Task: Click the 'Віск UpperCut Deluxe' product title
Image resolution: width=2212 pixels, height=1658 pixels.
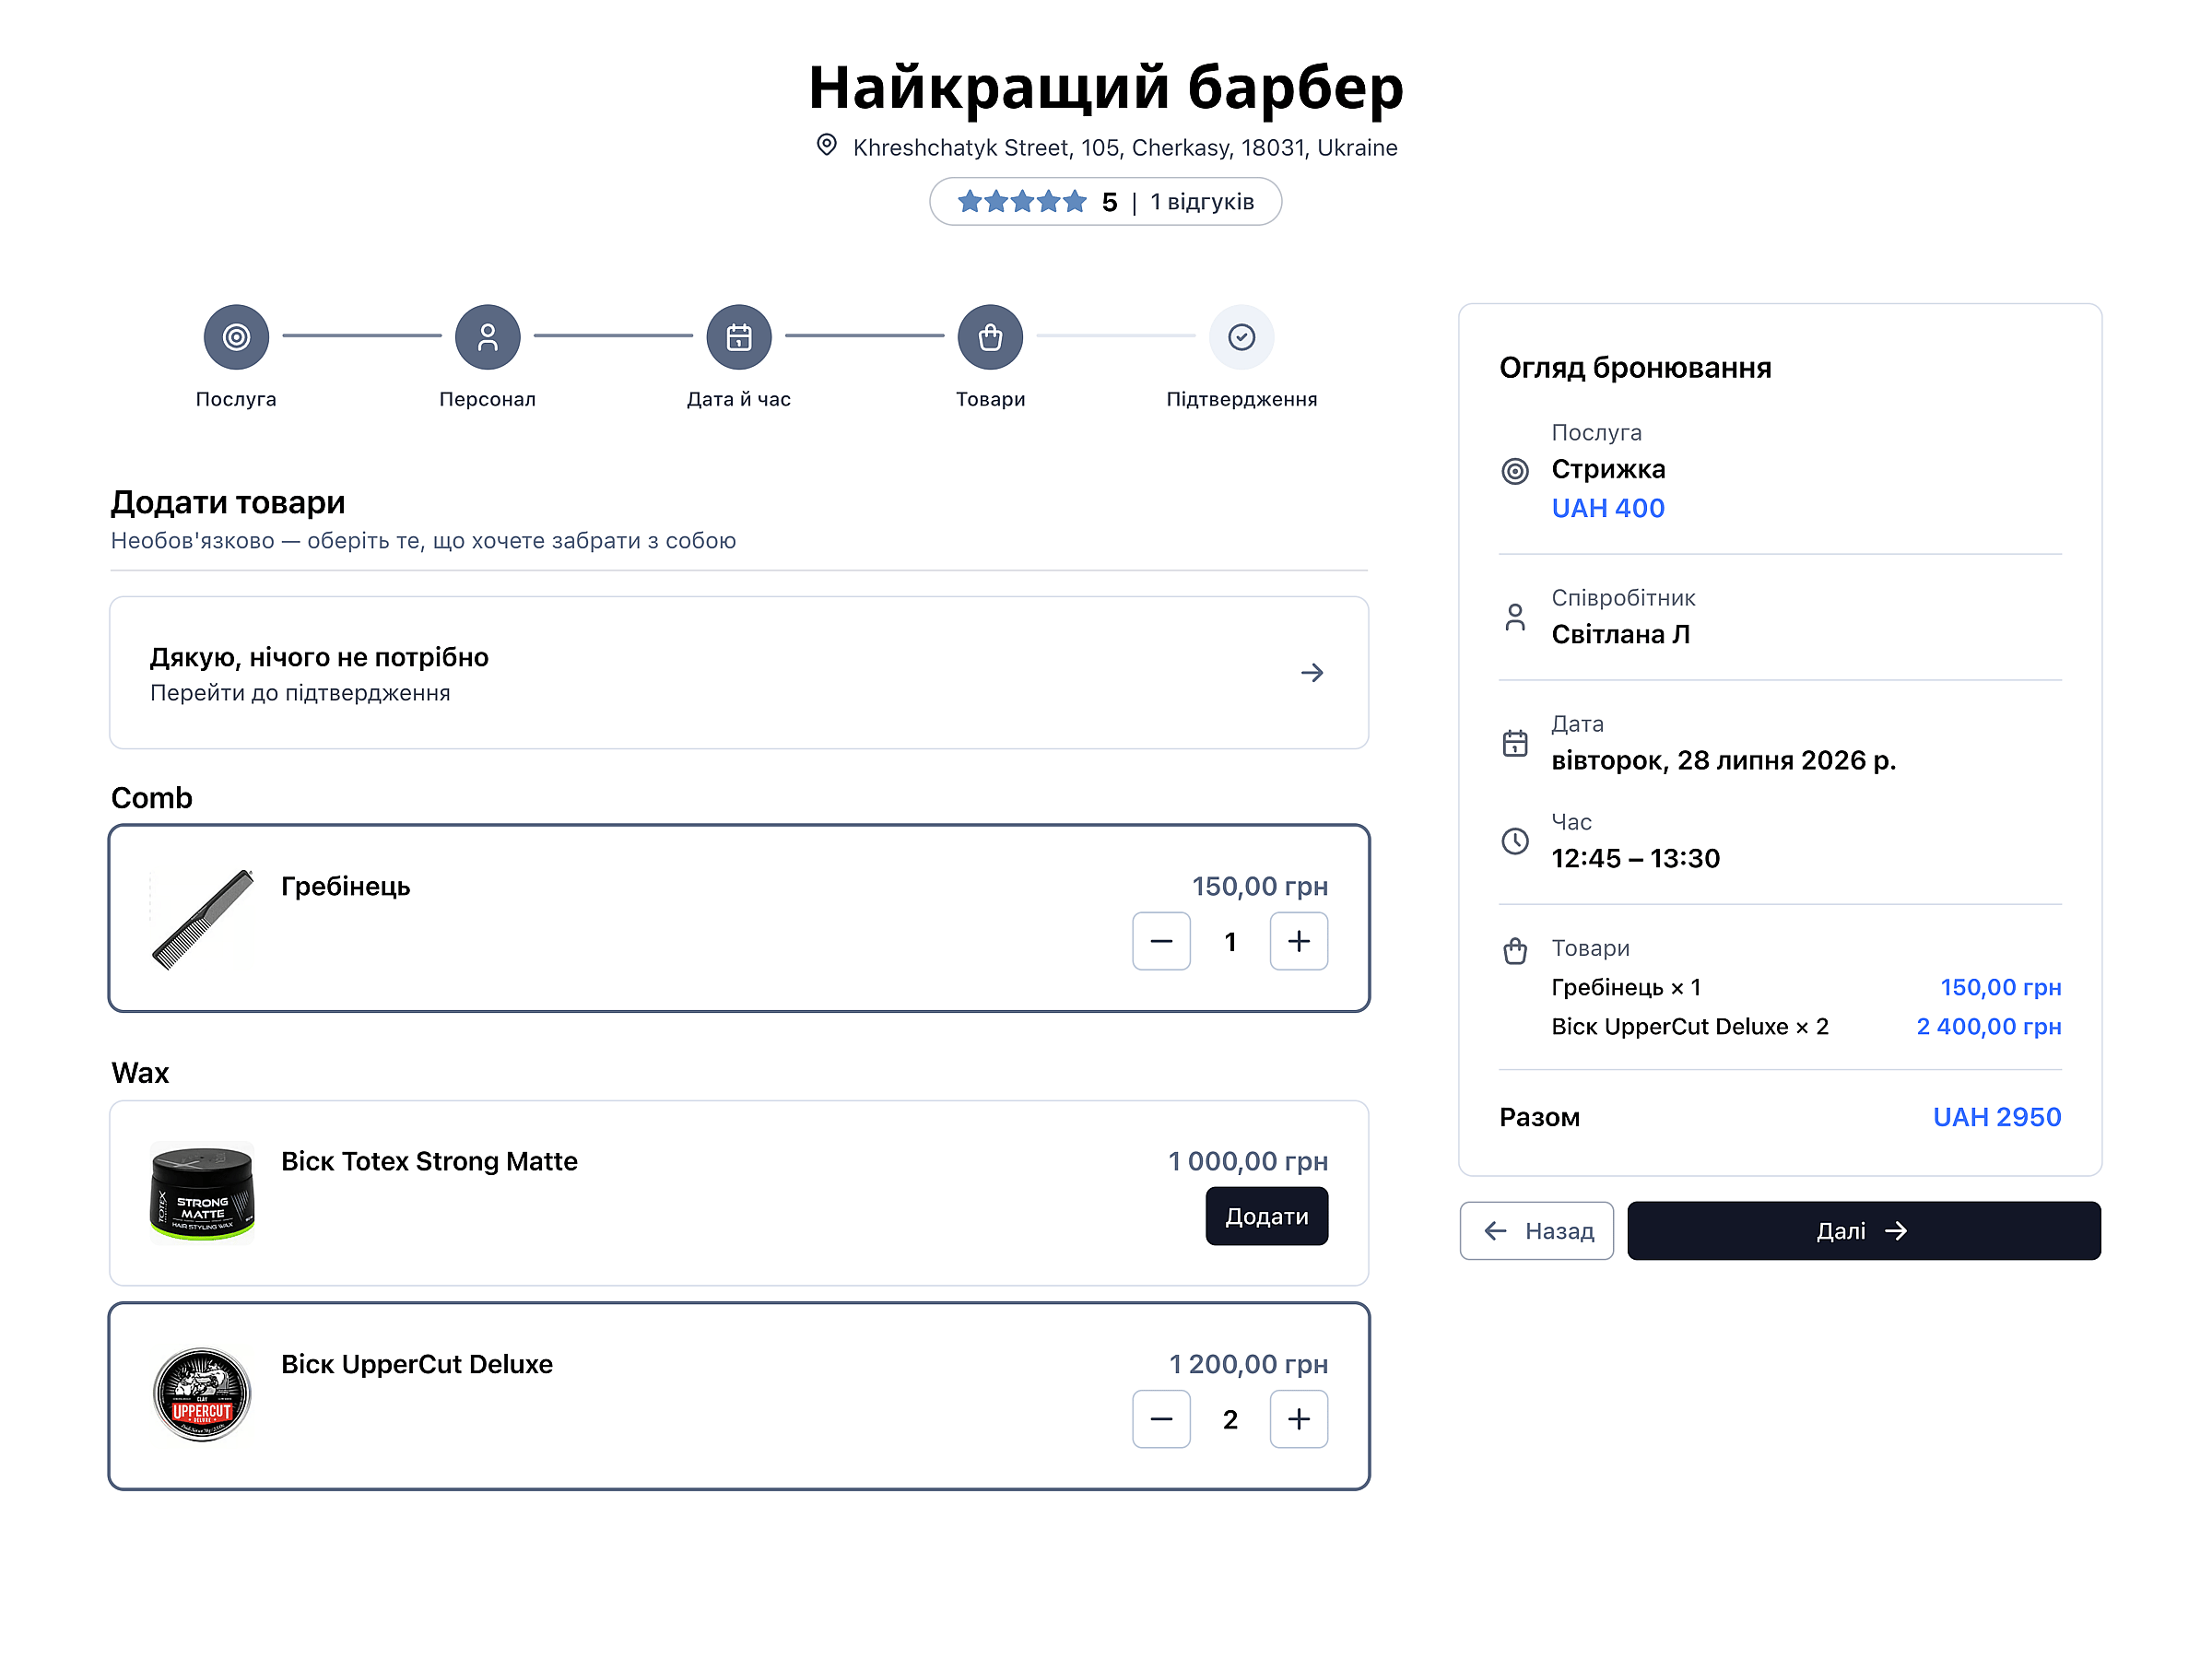Action: click(417, 1364)
